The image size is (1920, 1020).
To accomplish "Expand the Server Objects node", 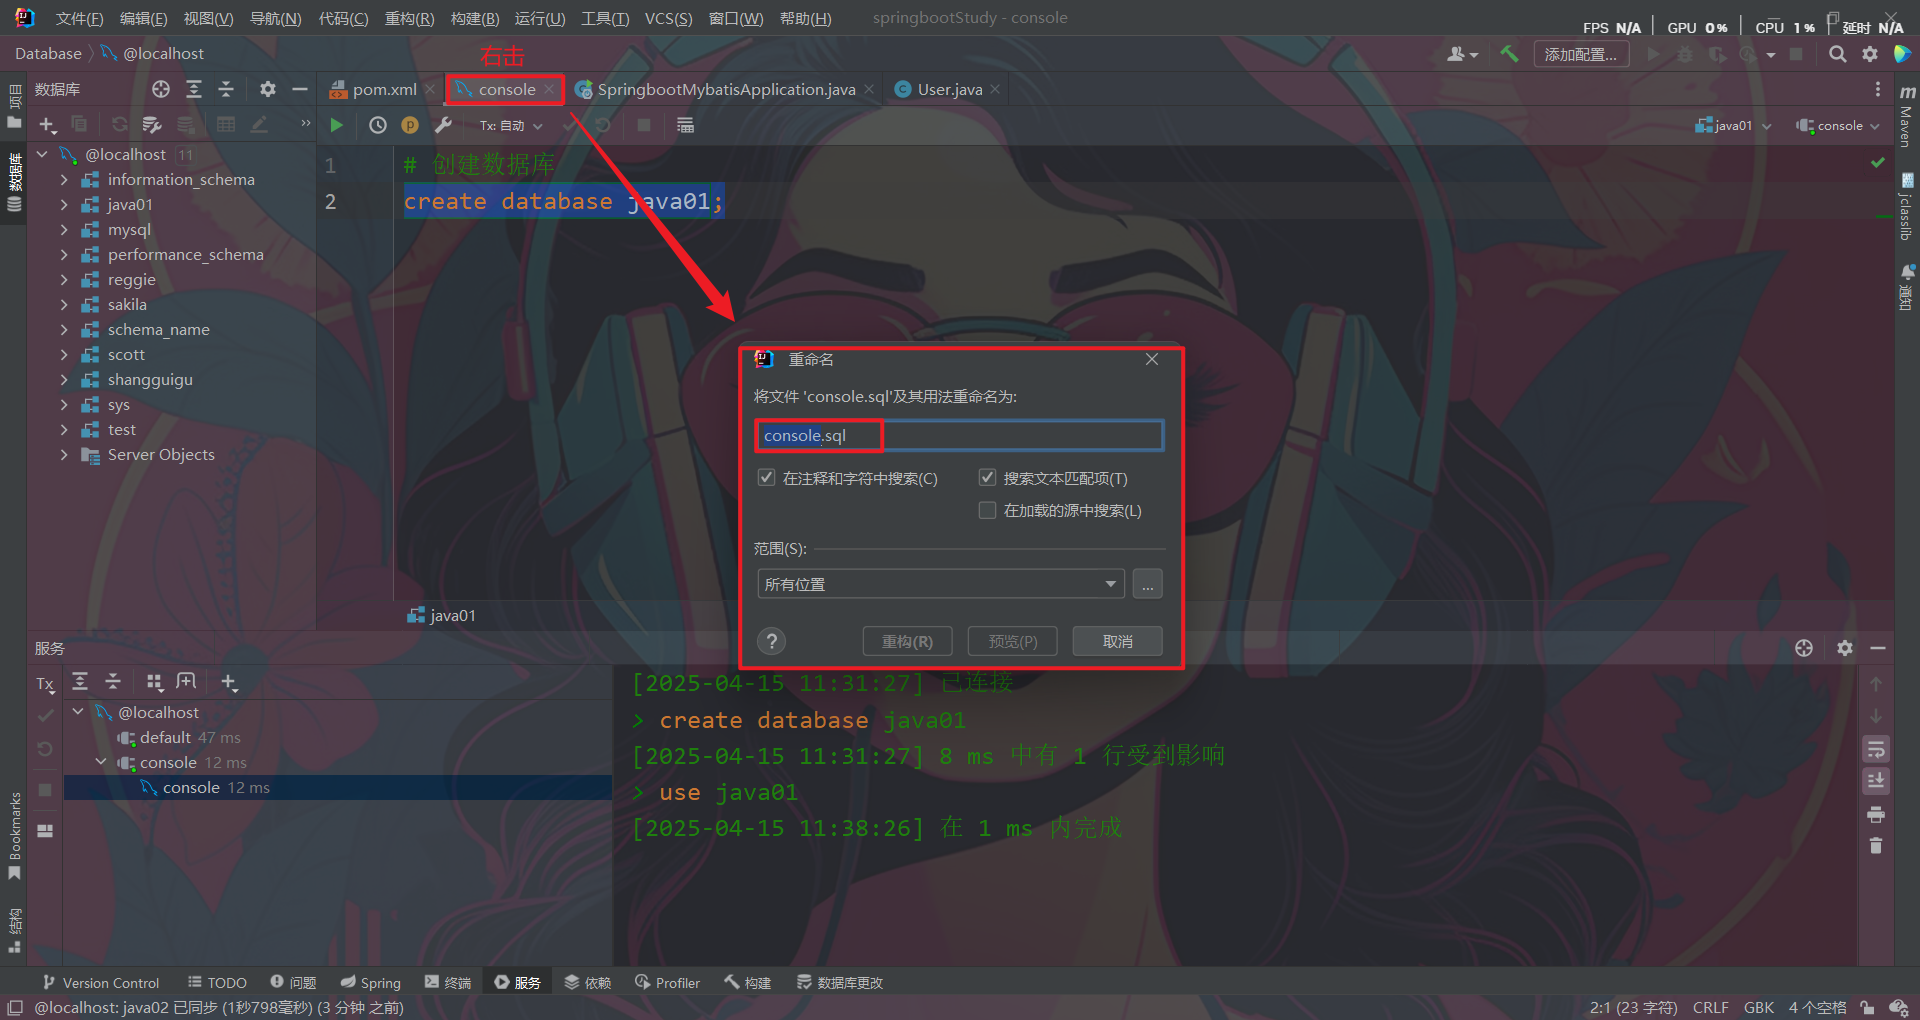I will coord(64,454).
